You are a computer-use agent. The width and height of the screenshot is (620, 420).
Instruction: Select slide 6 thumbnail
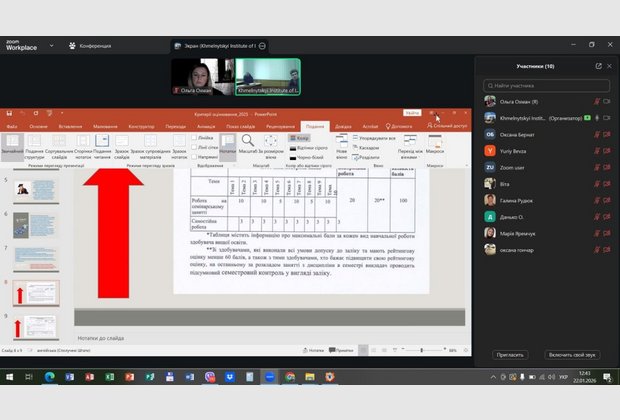click(x=35, y=225)
